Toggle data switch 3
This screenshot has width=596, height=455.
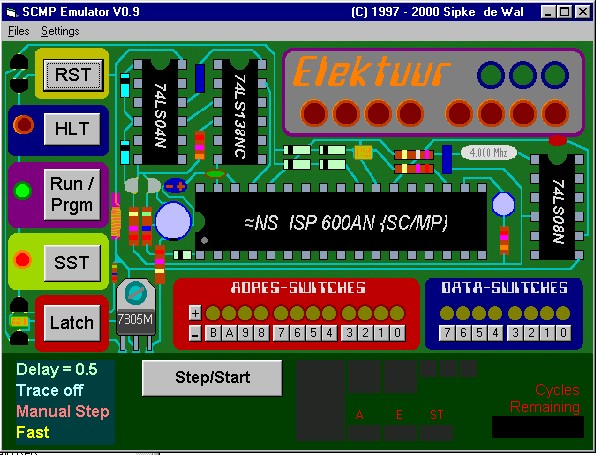[x=515, y=333]
